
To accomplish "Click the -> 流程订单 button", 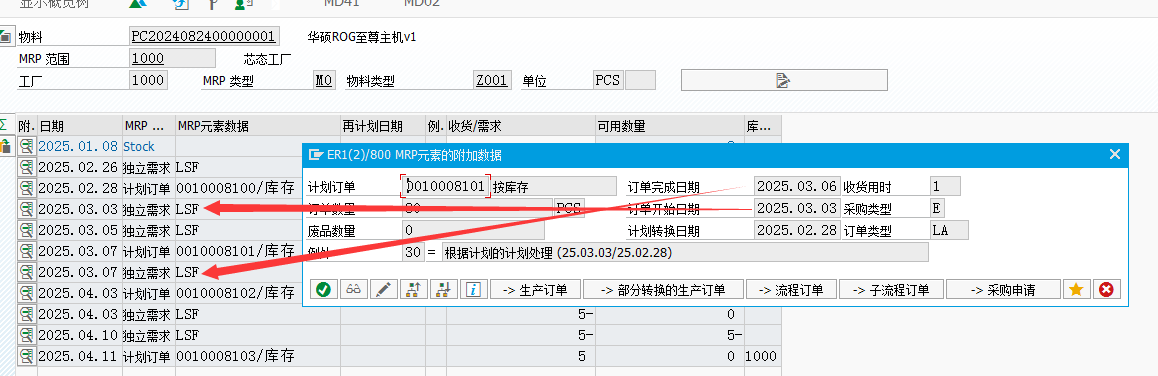I will pyautogui.click(x=790, y=290).
